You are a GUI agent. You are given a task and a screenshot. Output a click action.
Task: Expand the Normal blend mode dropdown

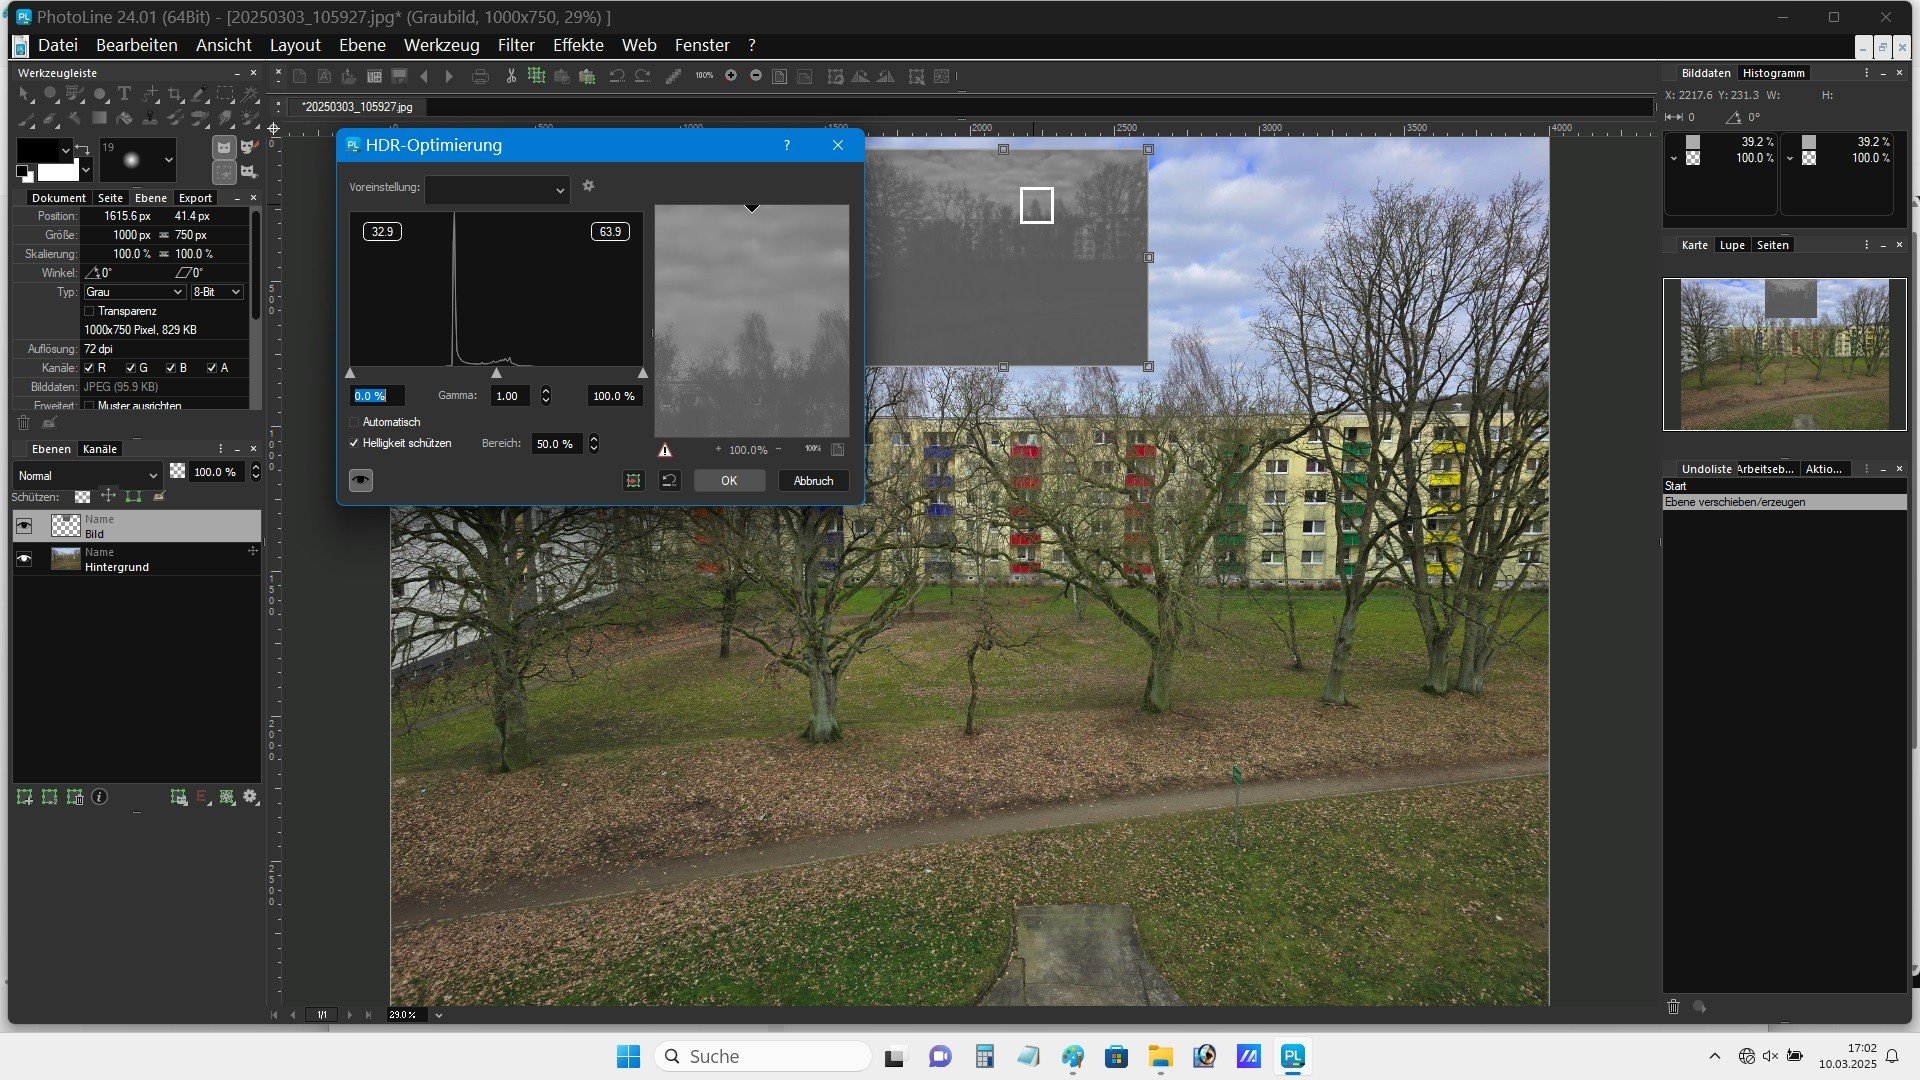[87, 475]
